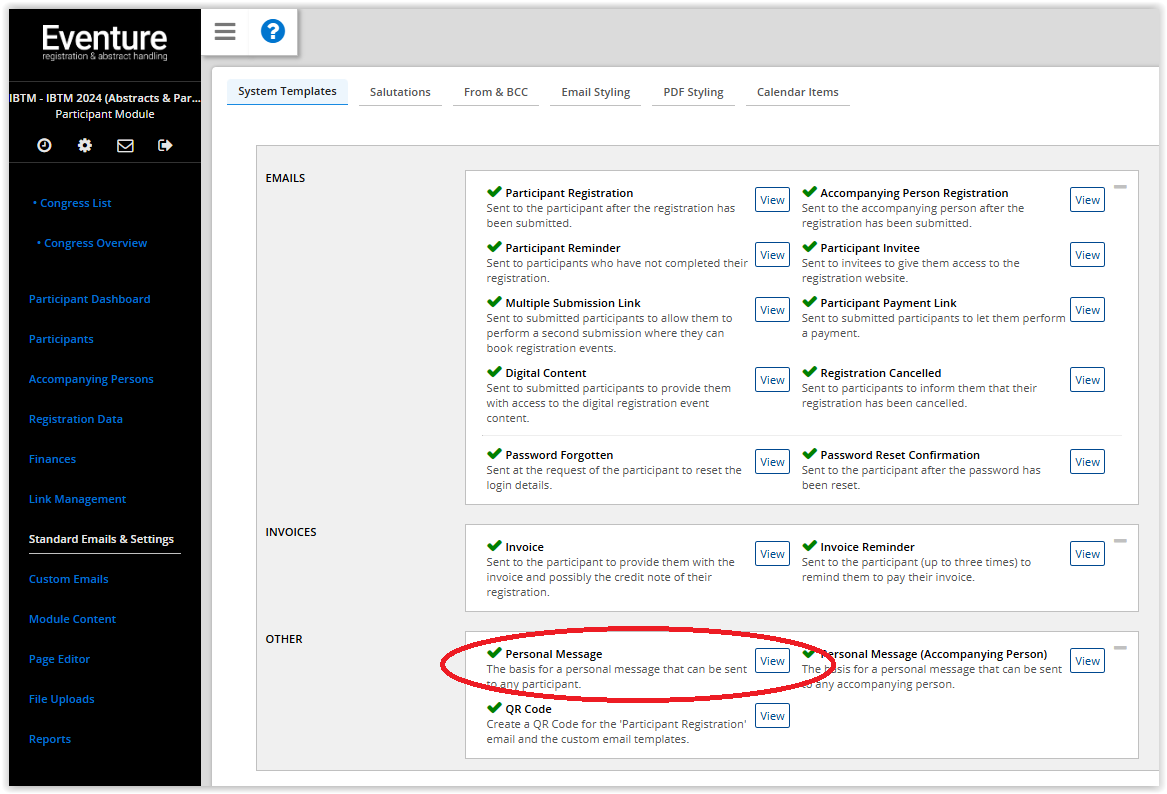Click the green check beside Invoice
The width and height of the screenshot is (1167, 794).
pos(494,546)
